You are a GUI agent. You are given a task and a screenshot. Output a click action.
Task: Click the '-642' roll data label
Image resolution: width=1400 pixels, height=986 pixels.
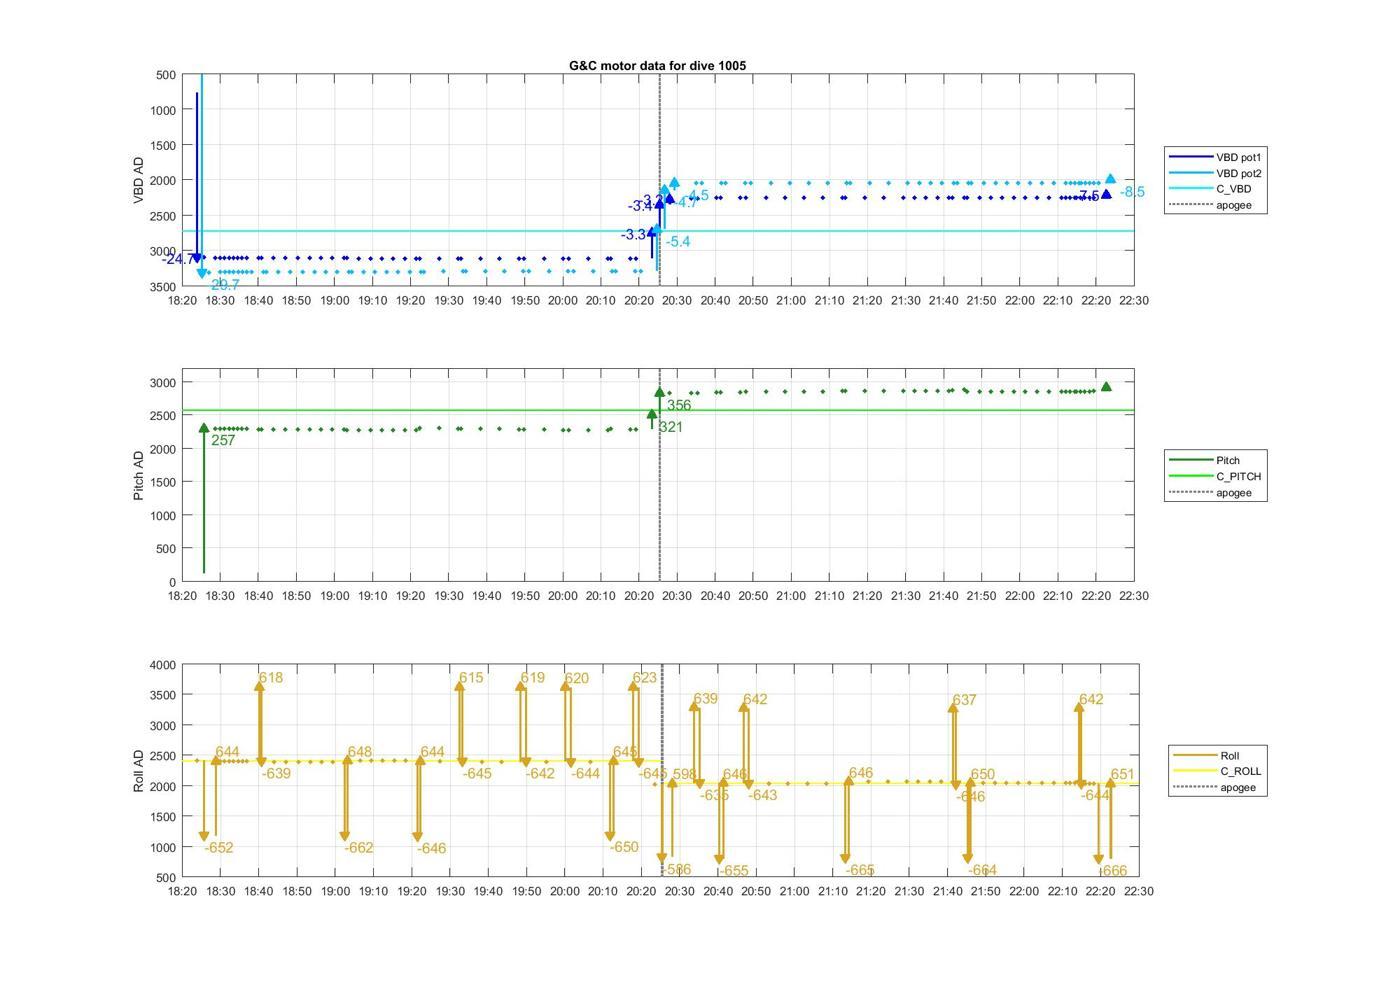(x=540, y=773)
